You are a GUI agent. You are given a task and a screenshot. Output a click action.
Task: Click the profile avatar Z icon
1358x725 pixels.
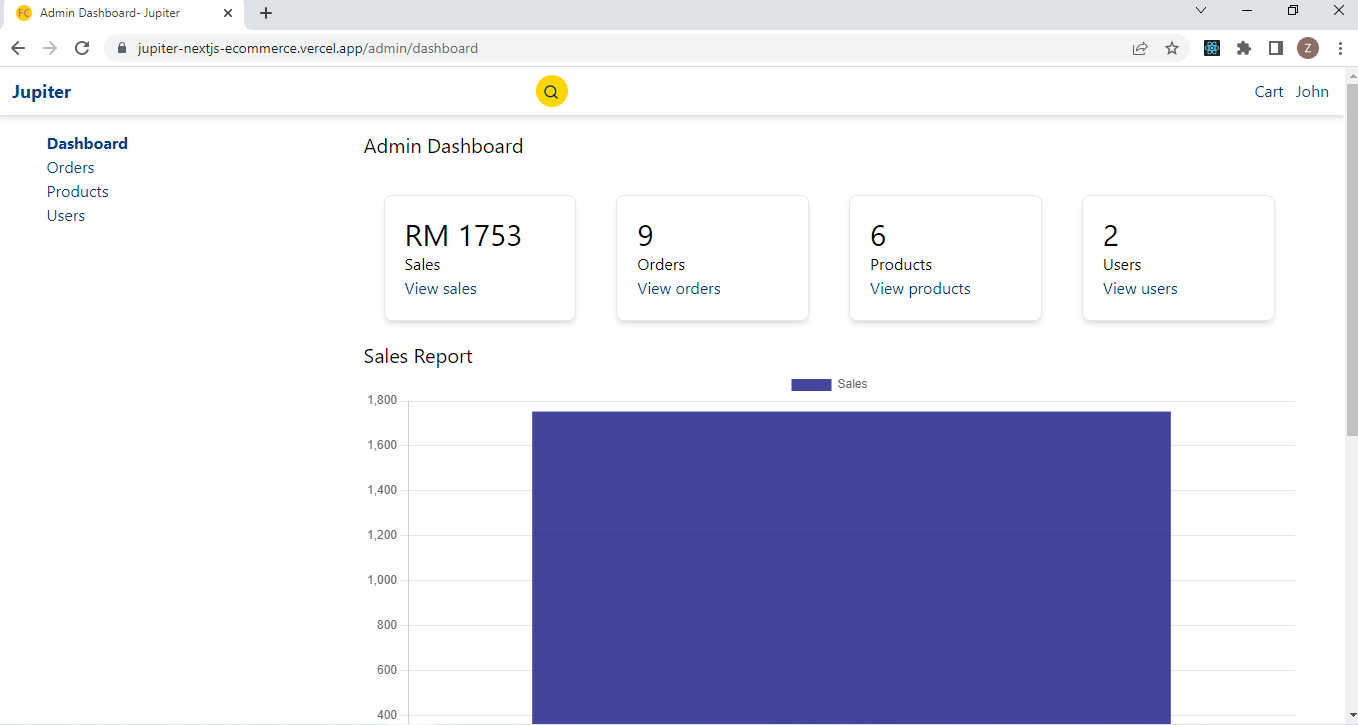[1308, 48]
